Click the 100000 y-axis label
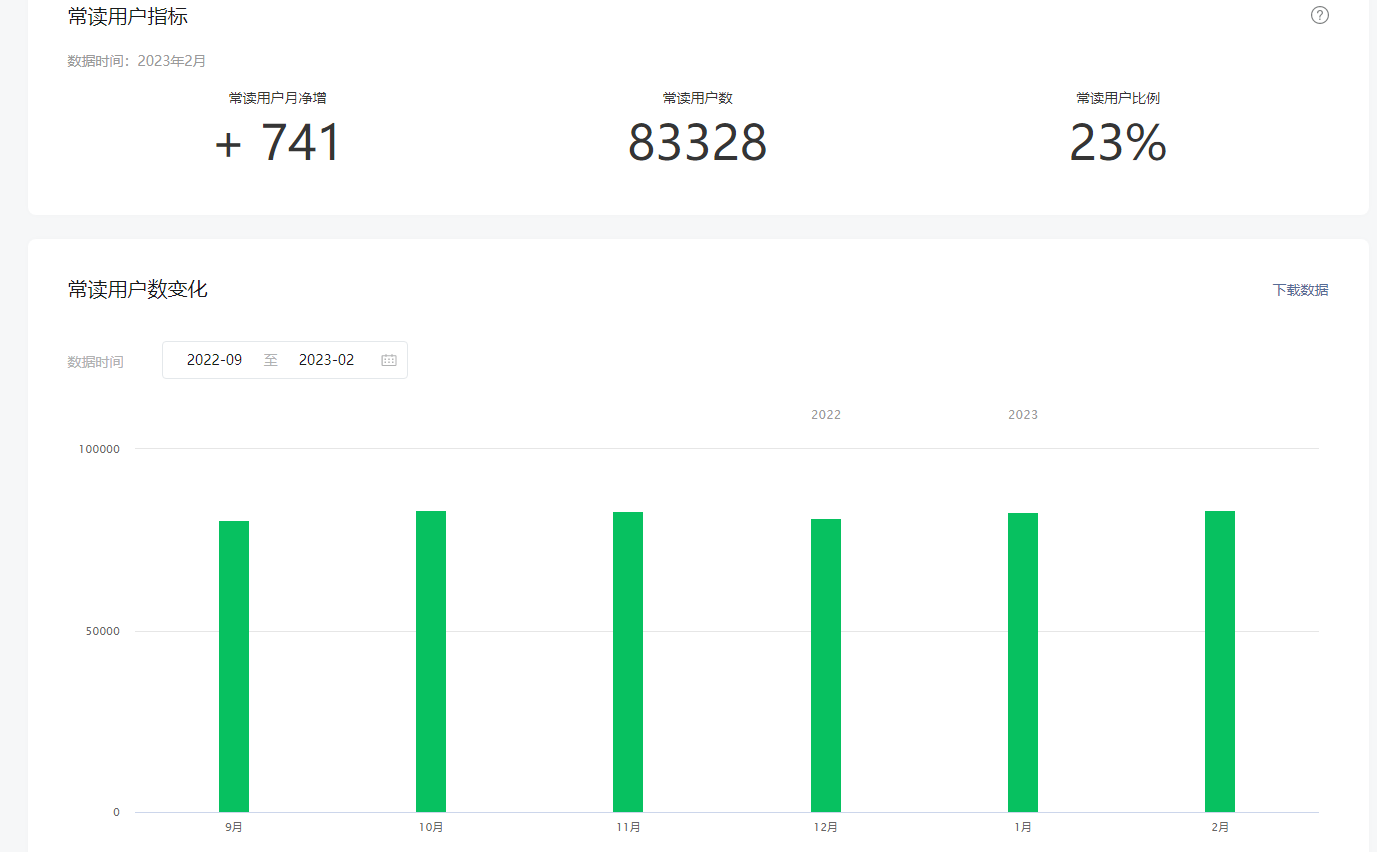 tap(99, 449)
